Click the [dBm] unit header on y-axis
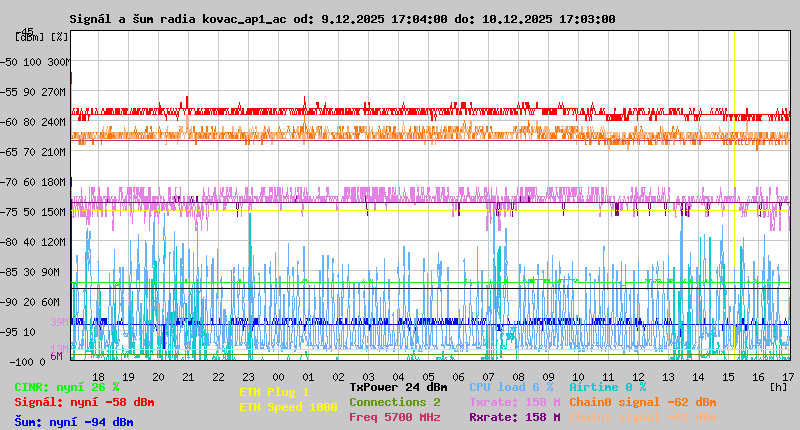This screenshot has width=800, height=430. click(x=27, y=37)
